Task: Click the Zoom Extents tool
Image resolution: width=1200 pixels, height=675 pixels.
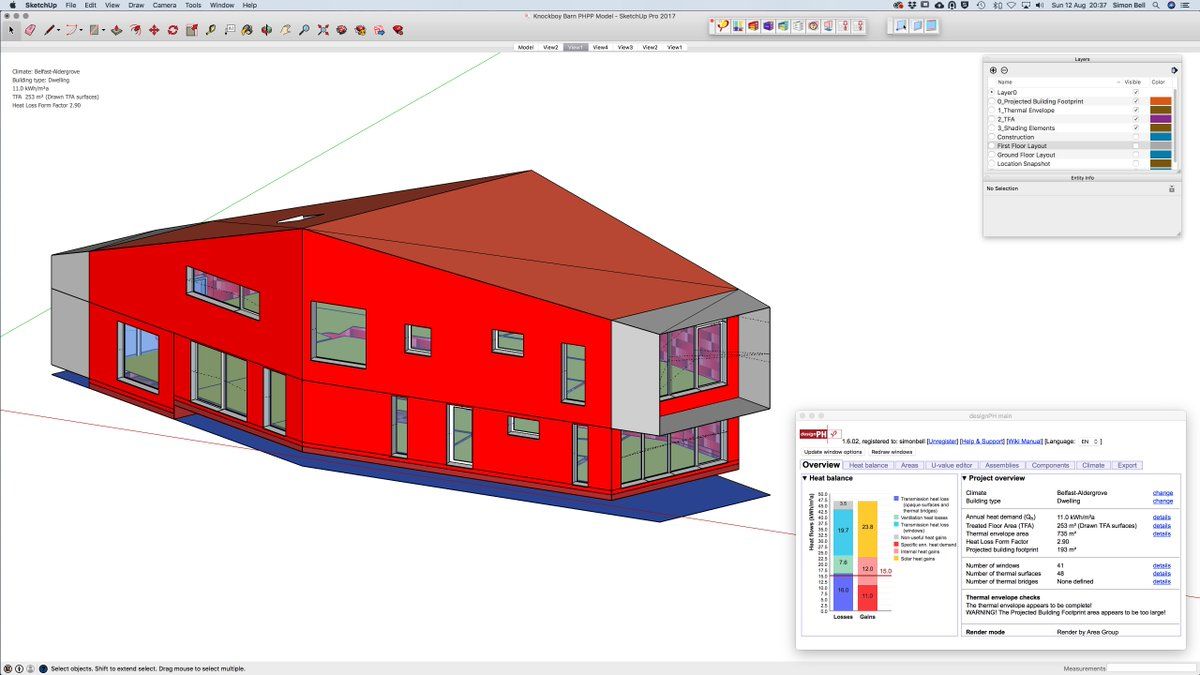Action: pos(323,30)
